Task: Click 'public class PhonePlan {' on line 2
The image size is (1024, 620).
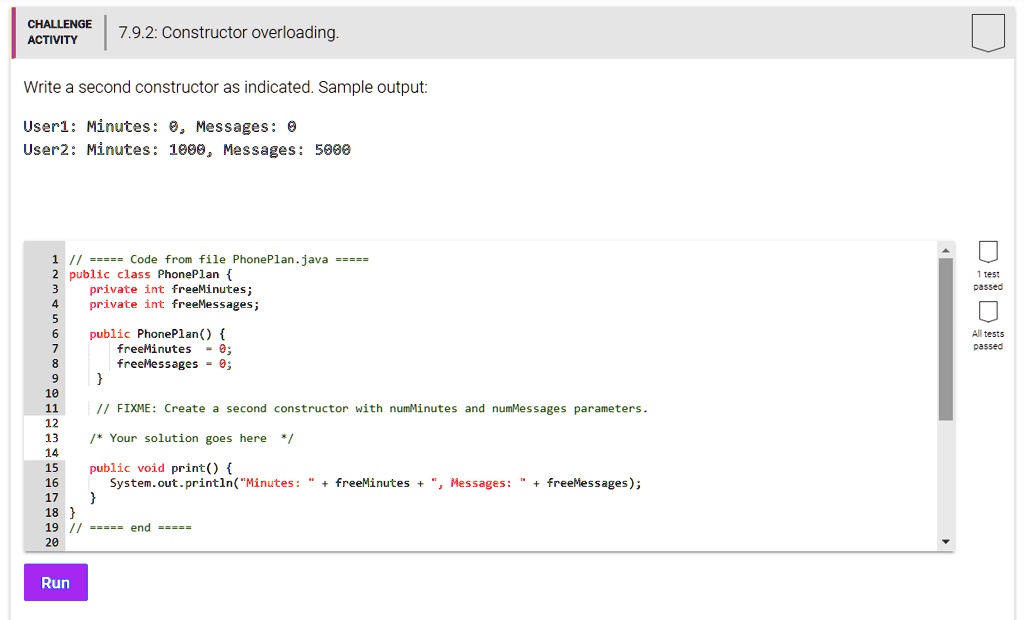Action: 150,274
